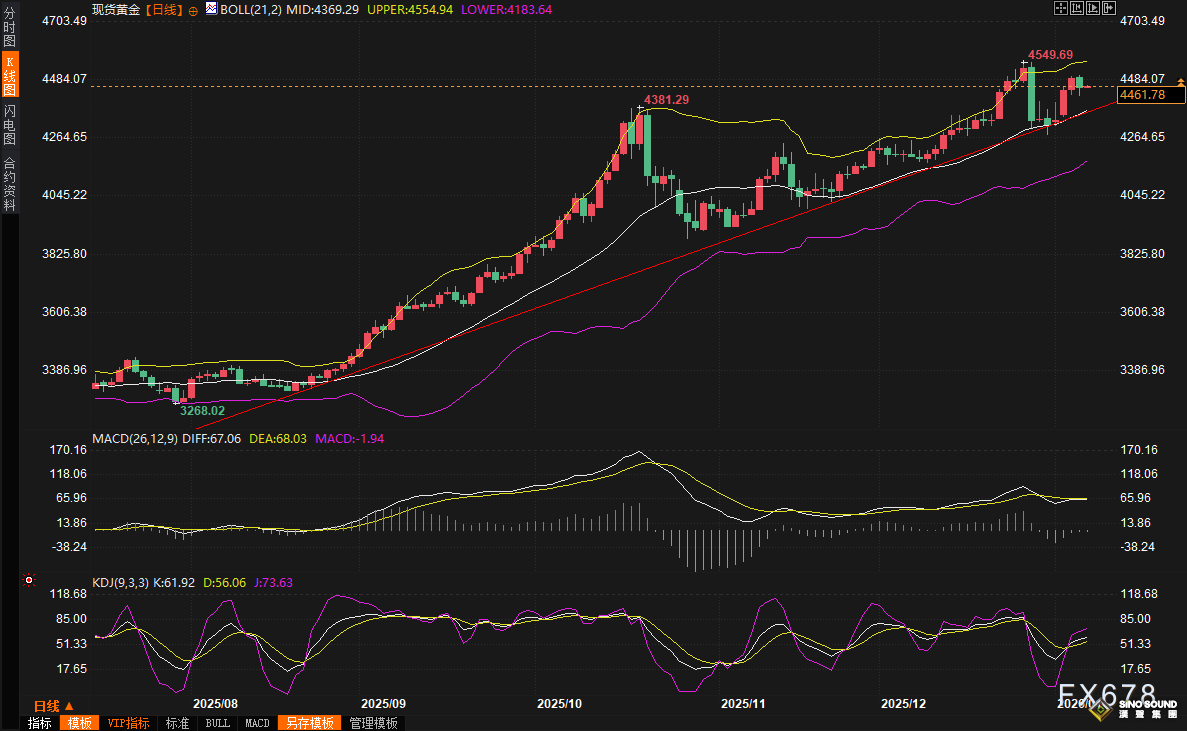This screenshot has height=731, width=1187.
Task: Click the rightmost chart layout icon at top right
Action: (1107, 8)
